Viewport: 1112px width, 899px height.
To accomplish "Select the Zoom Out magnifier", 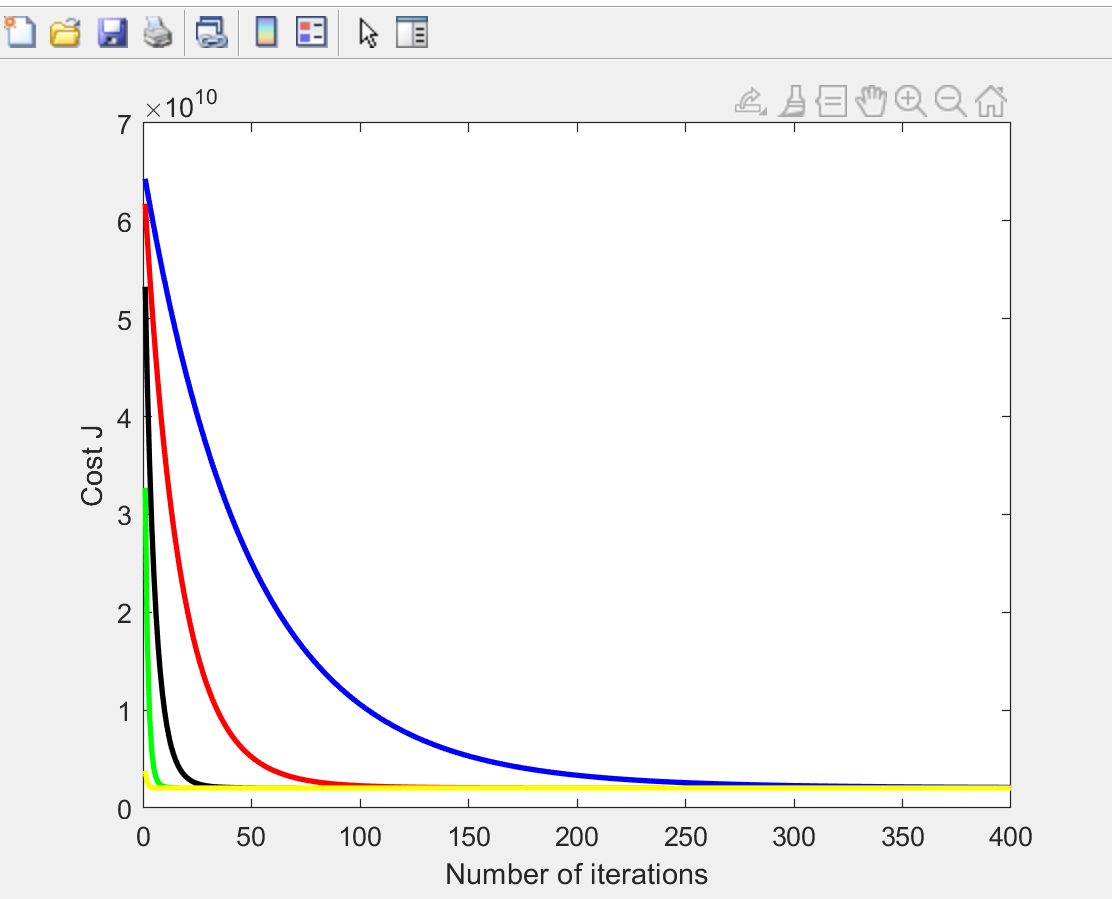I will point(950,100).
